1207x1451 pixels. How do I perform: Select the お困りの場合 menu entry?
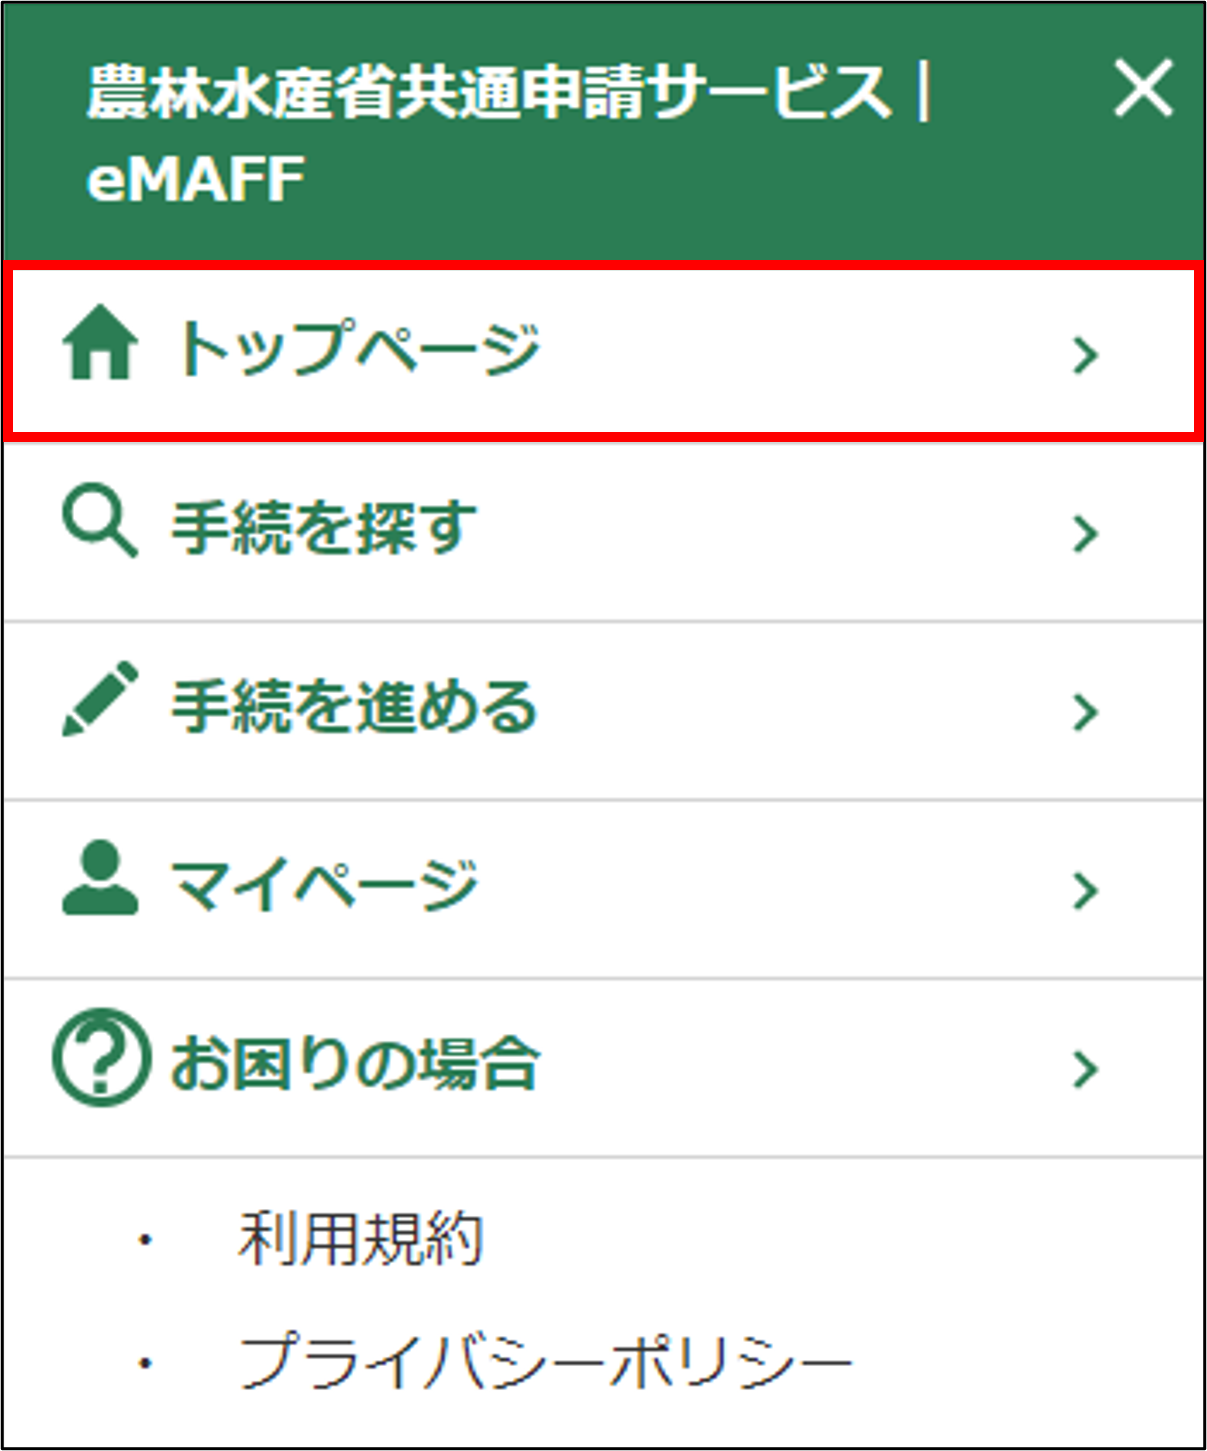click(x=356, y=1064)
